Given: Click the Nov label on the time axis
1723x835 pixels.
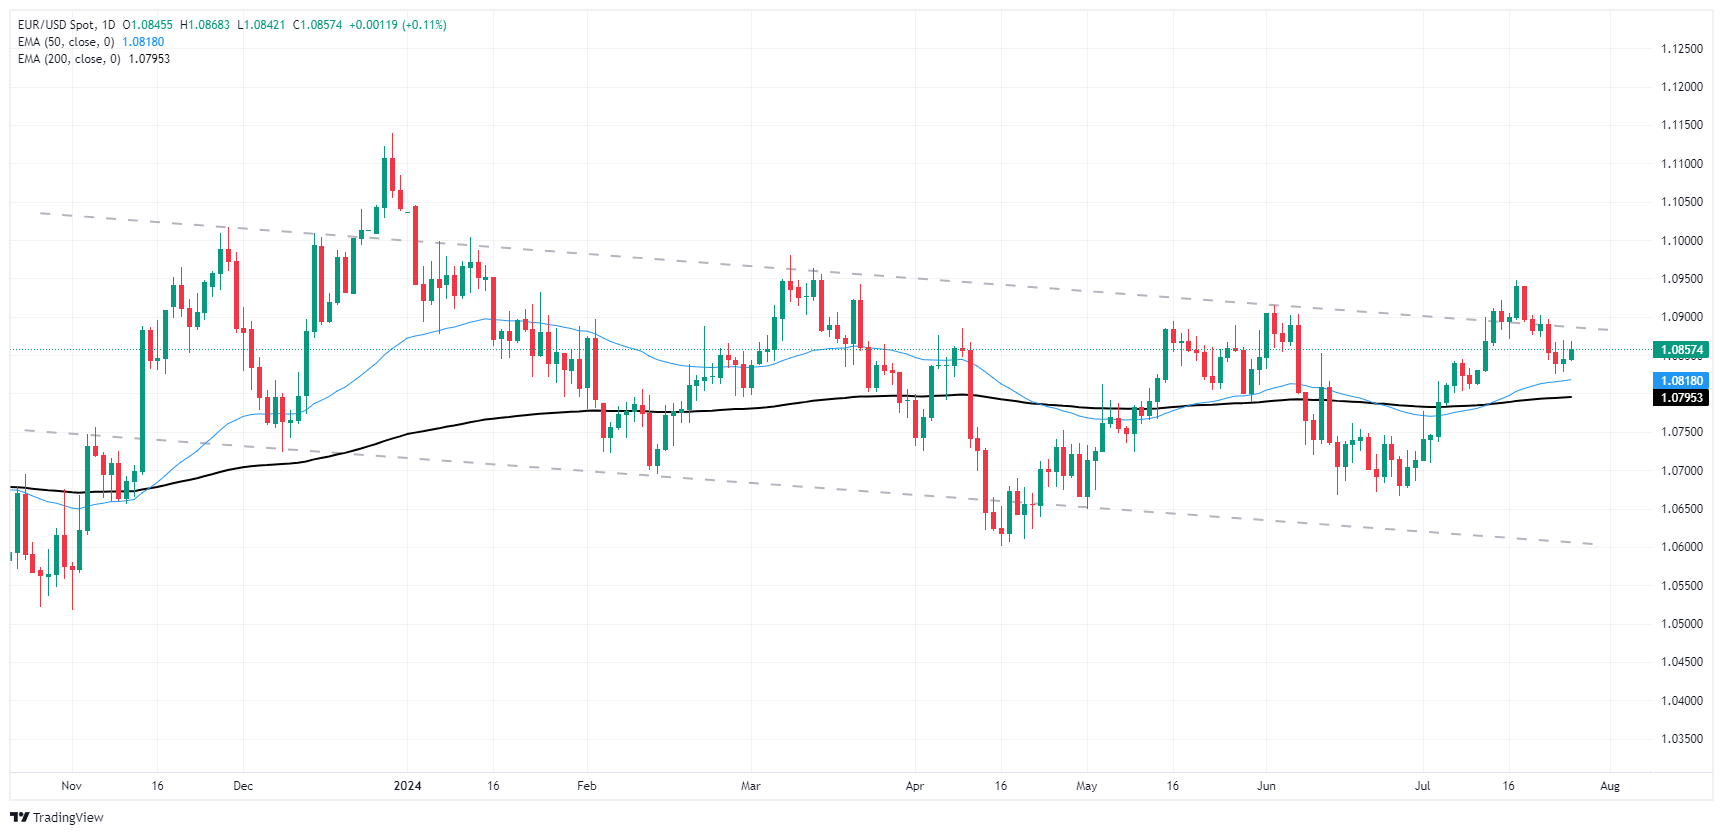Looking at the screenshot, I should click(x=71, y=786).
